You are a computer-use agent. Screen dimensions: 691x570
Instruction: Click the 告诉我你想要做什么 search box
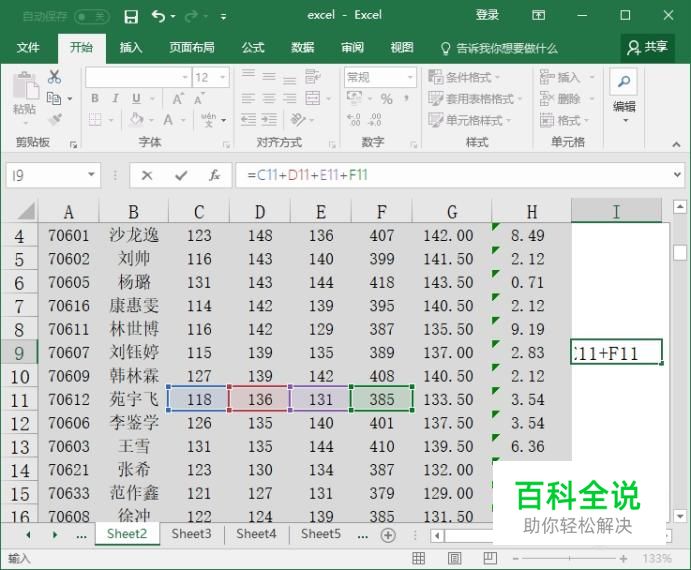499,48
